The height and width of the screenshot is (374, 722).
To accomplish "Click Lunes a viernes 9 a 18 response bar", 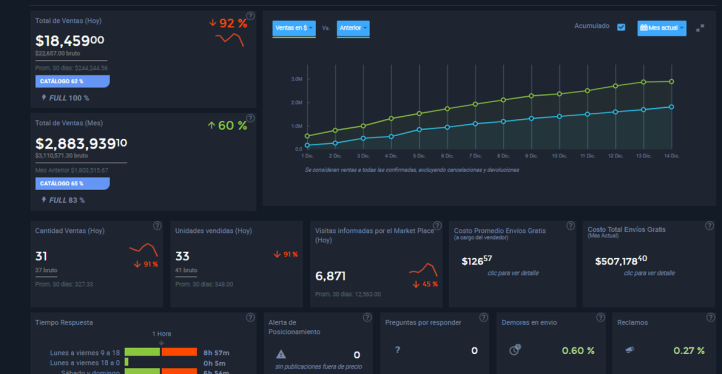I will [x=161, y=352].
